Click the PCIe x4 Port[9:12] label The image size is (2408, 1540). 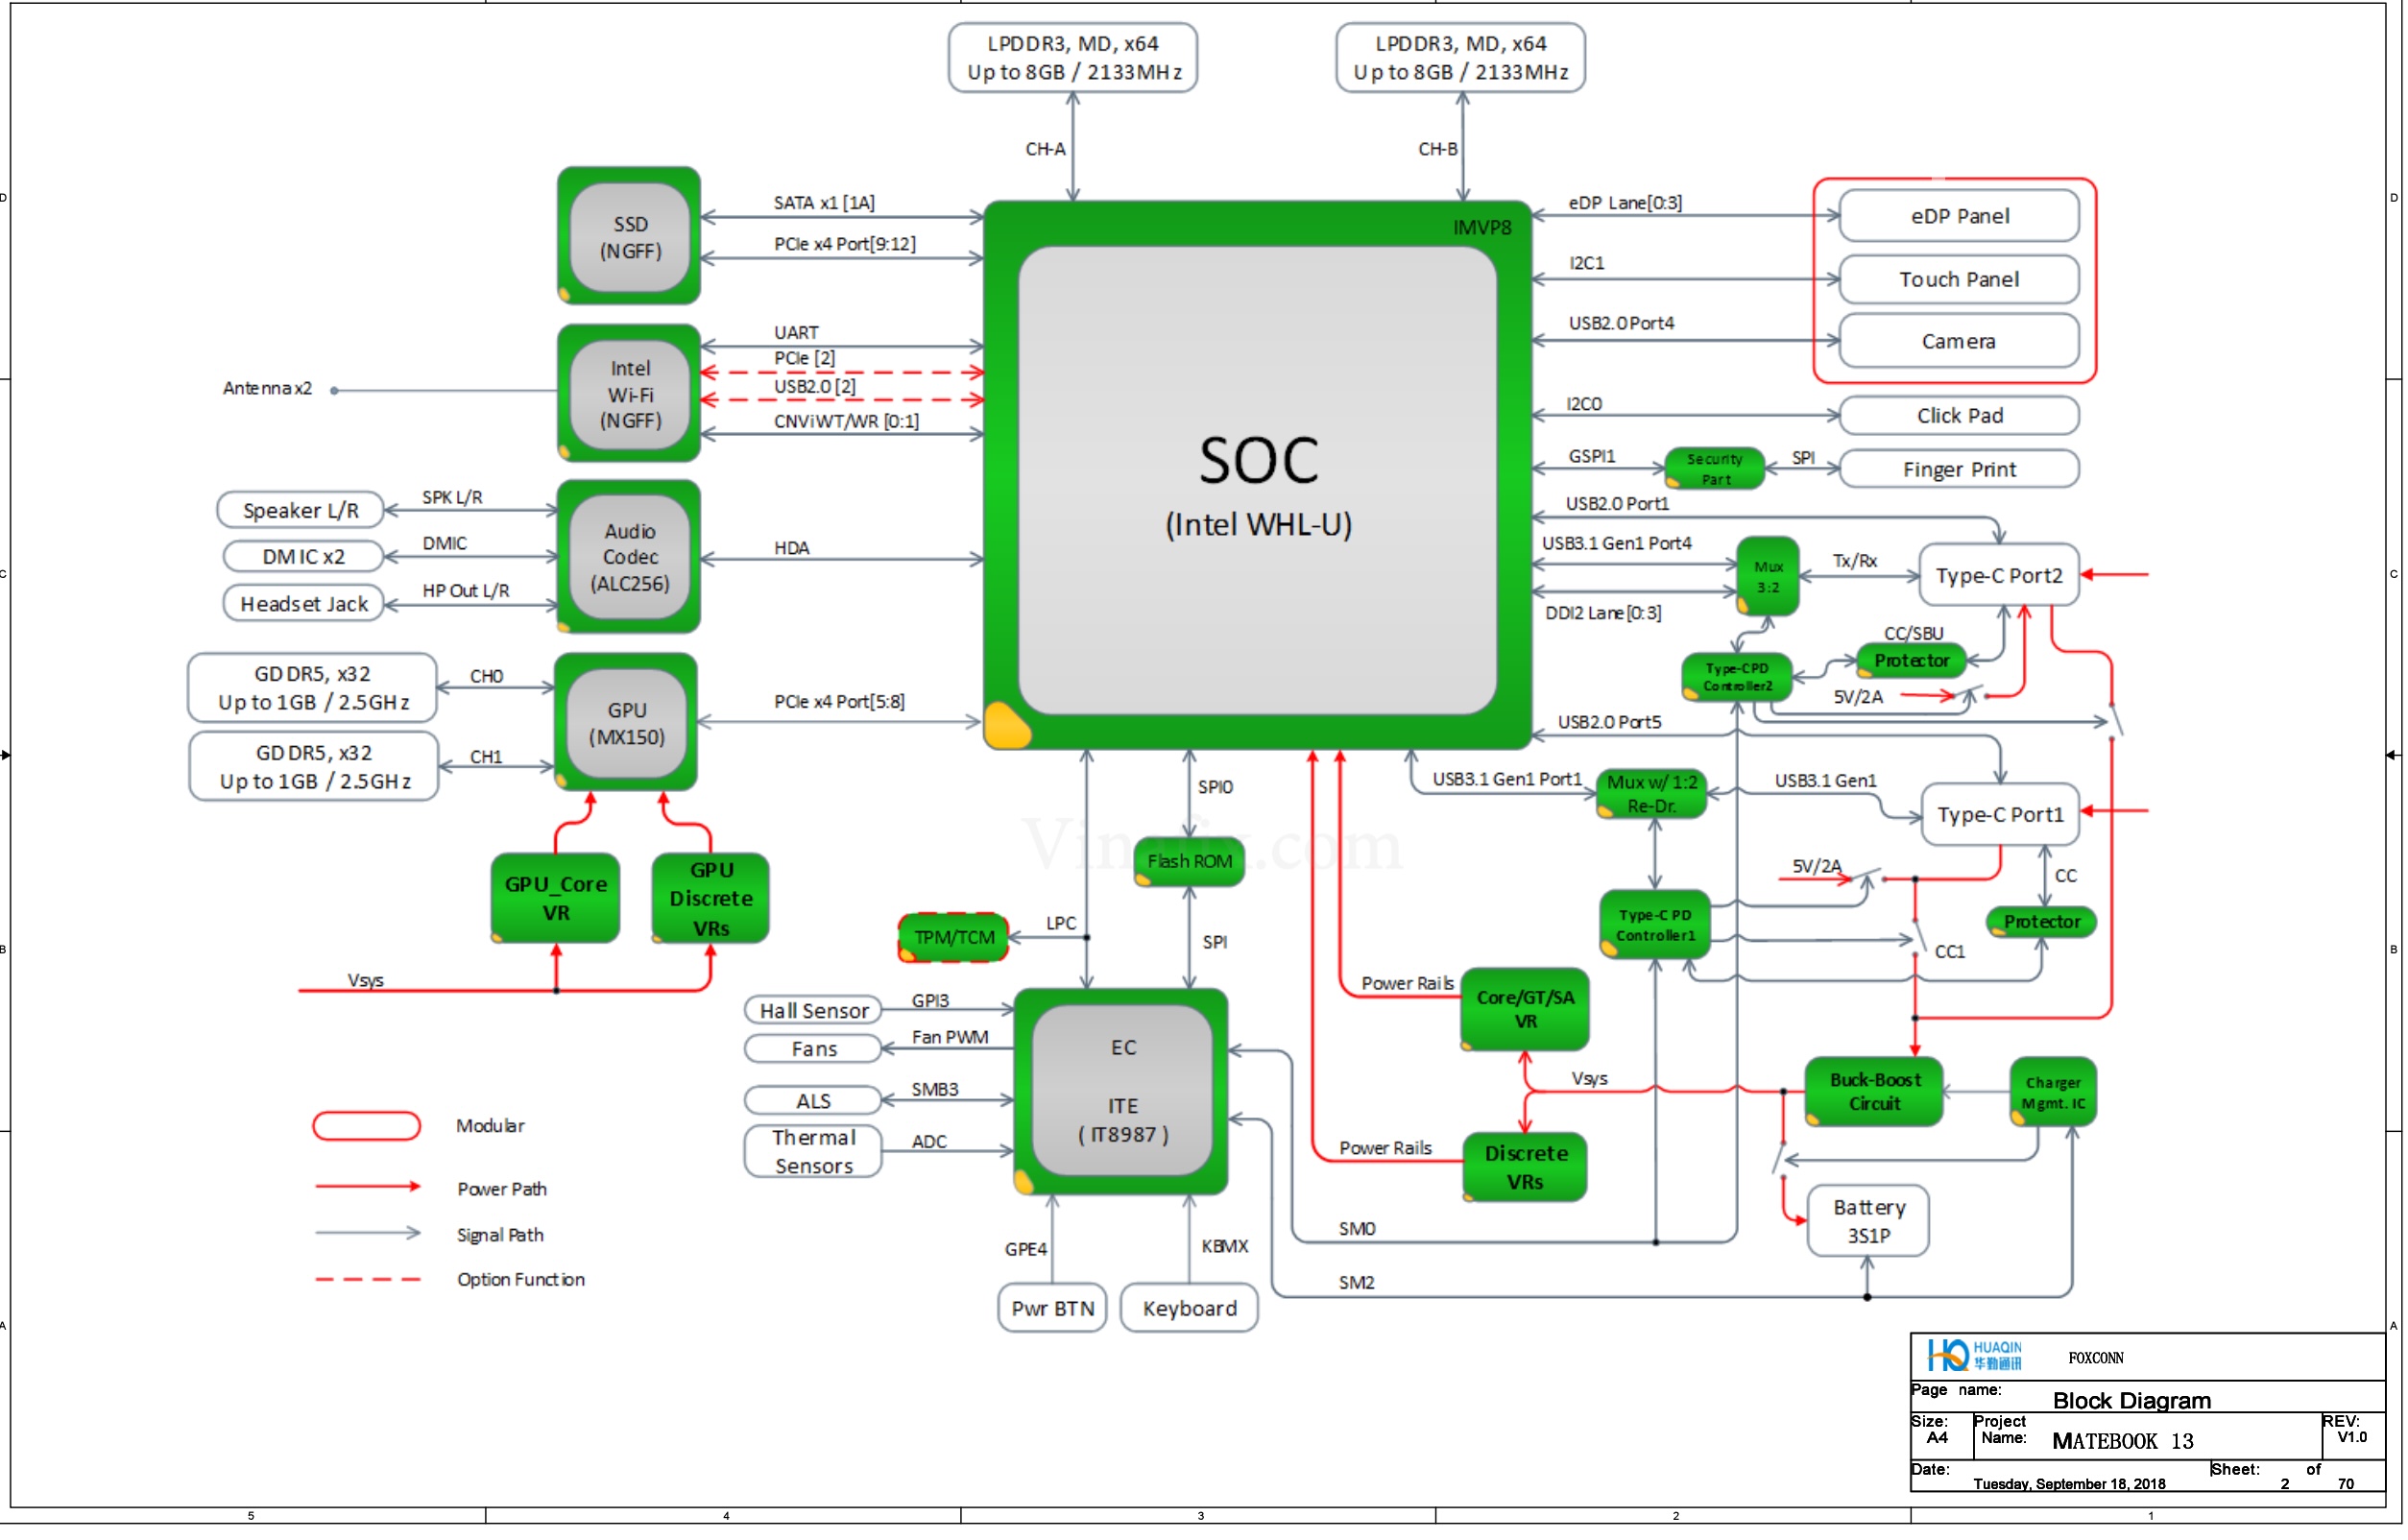(845, 244)
